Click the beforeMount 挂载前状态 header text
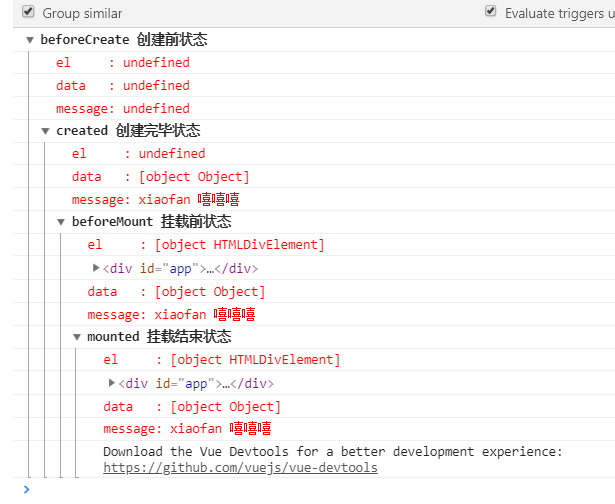This screenshot has width=615, height=504. point(151,222)
